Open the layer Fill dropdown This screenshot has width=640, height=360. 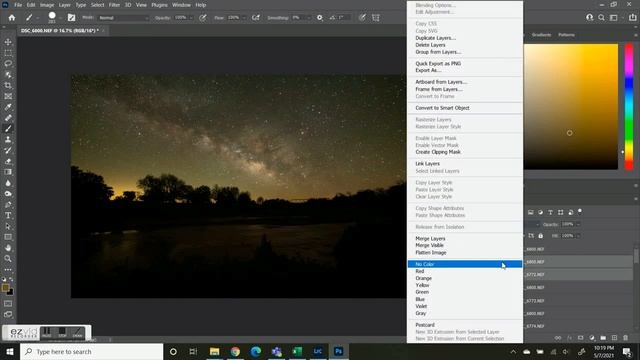click(578, 236)
